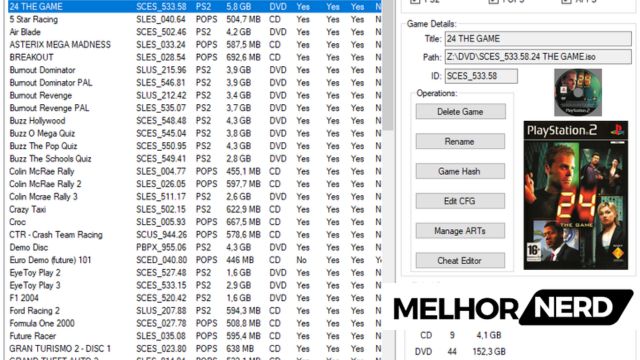Image resolution: width=640 pixels, height=360 pixels.
Task: Click the game ID field
Action: [x=481, y=76]
